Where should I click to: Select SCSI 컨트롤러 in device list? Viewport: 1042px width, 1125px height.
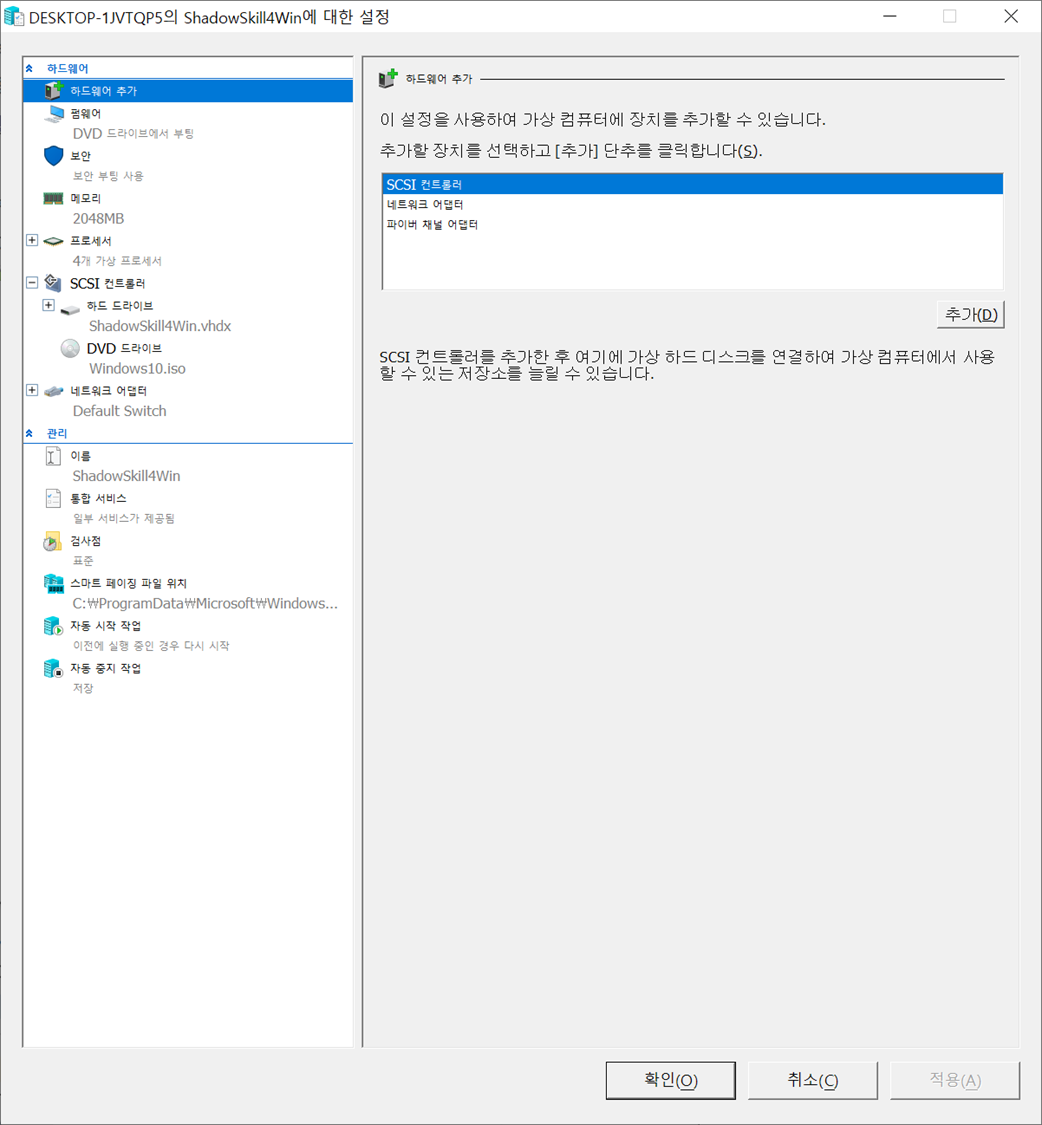[693, 184]
